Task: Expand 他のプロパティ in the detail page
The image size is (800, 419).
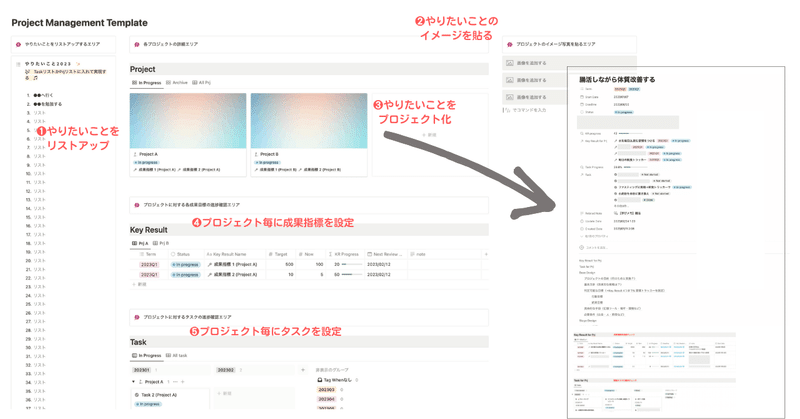Action: click(x=594, y=236)
